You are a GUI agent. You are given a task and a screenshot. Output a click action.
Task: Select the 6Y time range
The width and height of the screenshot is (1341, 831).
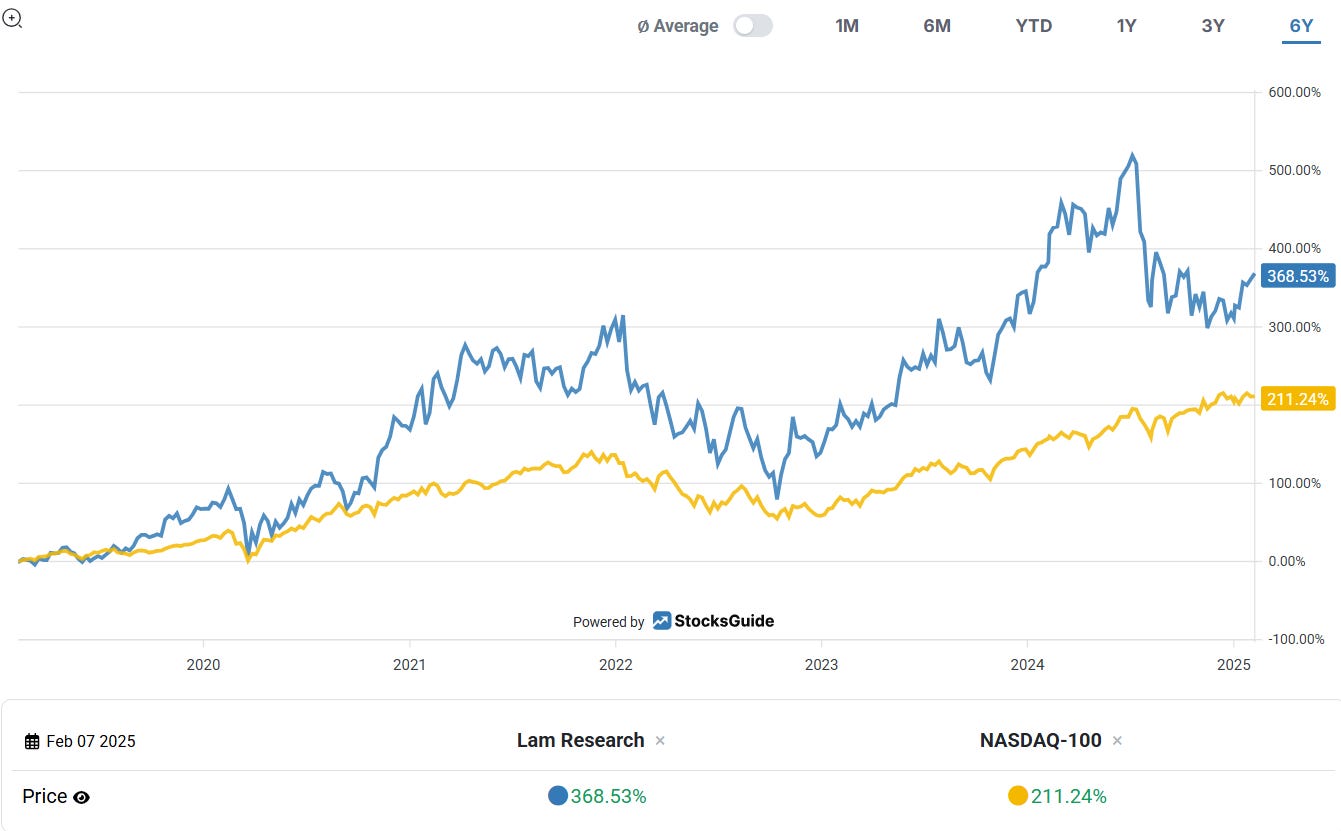[x=1301, y=26]
